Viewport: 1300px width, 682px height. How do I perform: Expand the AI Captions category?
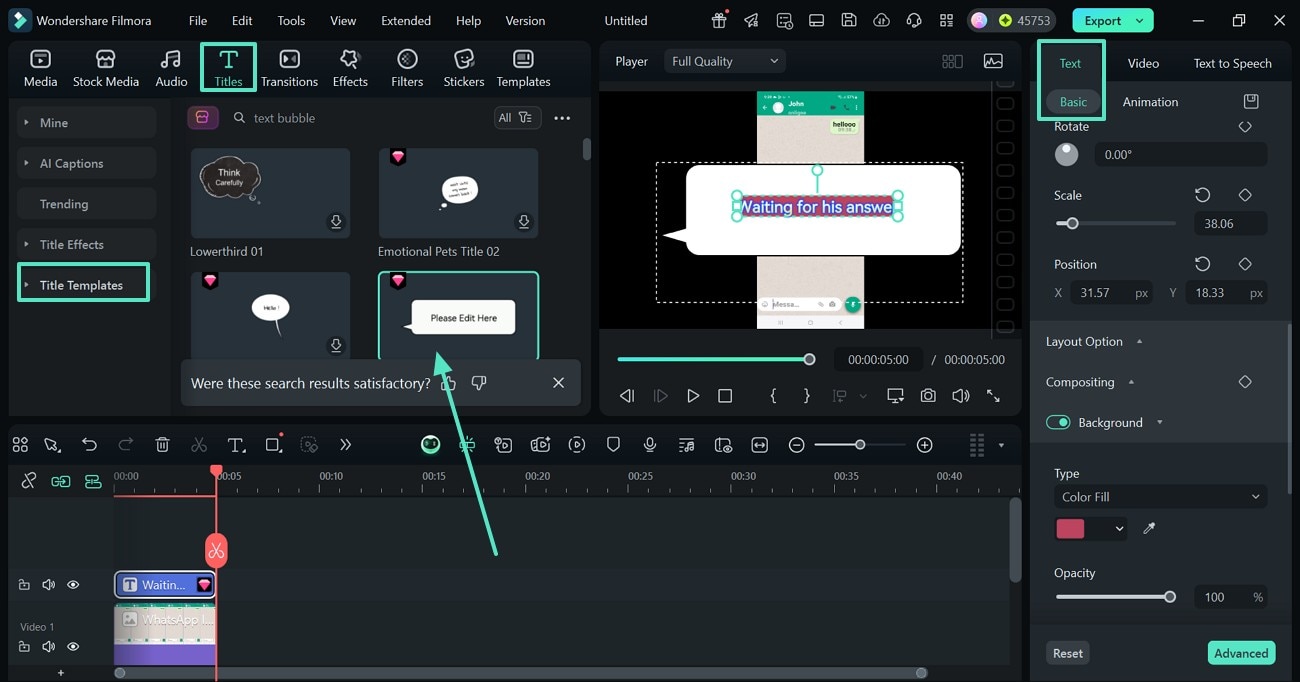pos(86,163)
